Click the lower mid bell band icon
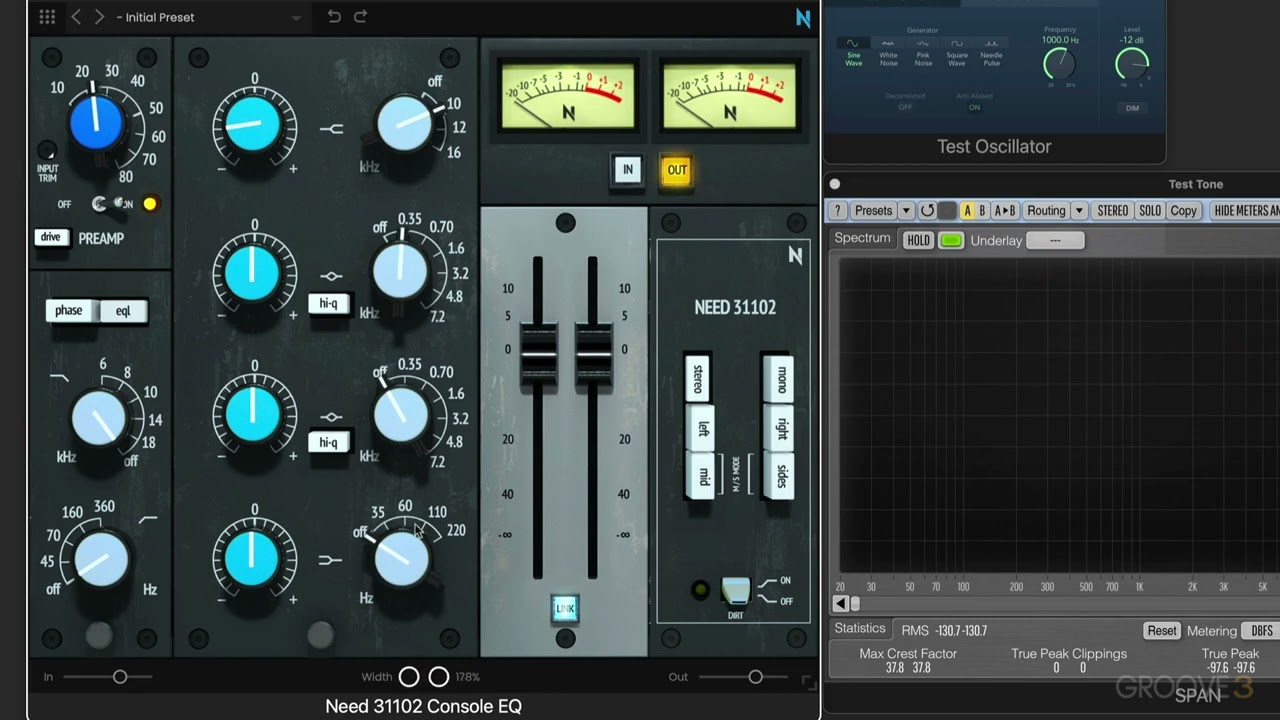 click(x=332, y=418)
